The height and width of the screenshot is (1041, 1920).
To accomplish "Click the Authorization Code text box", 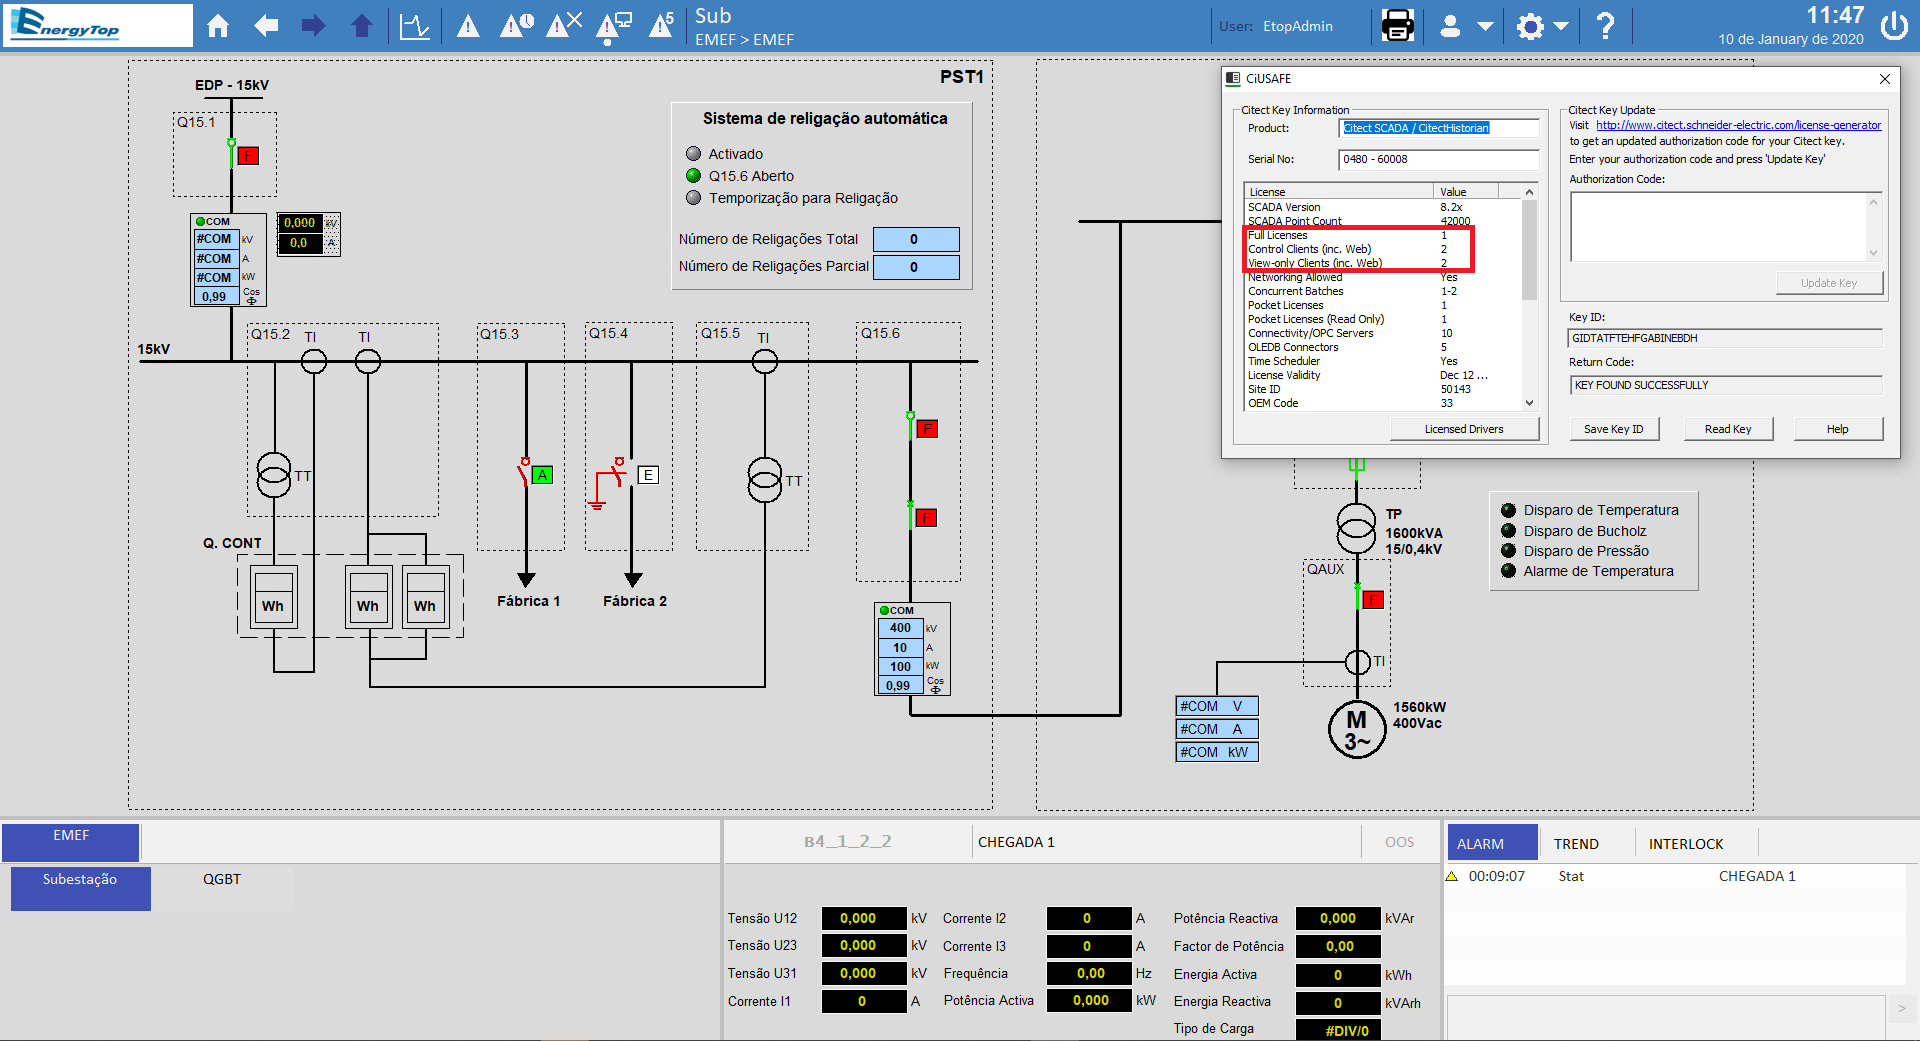I will pyautogui.click(x=1726, y=227).
